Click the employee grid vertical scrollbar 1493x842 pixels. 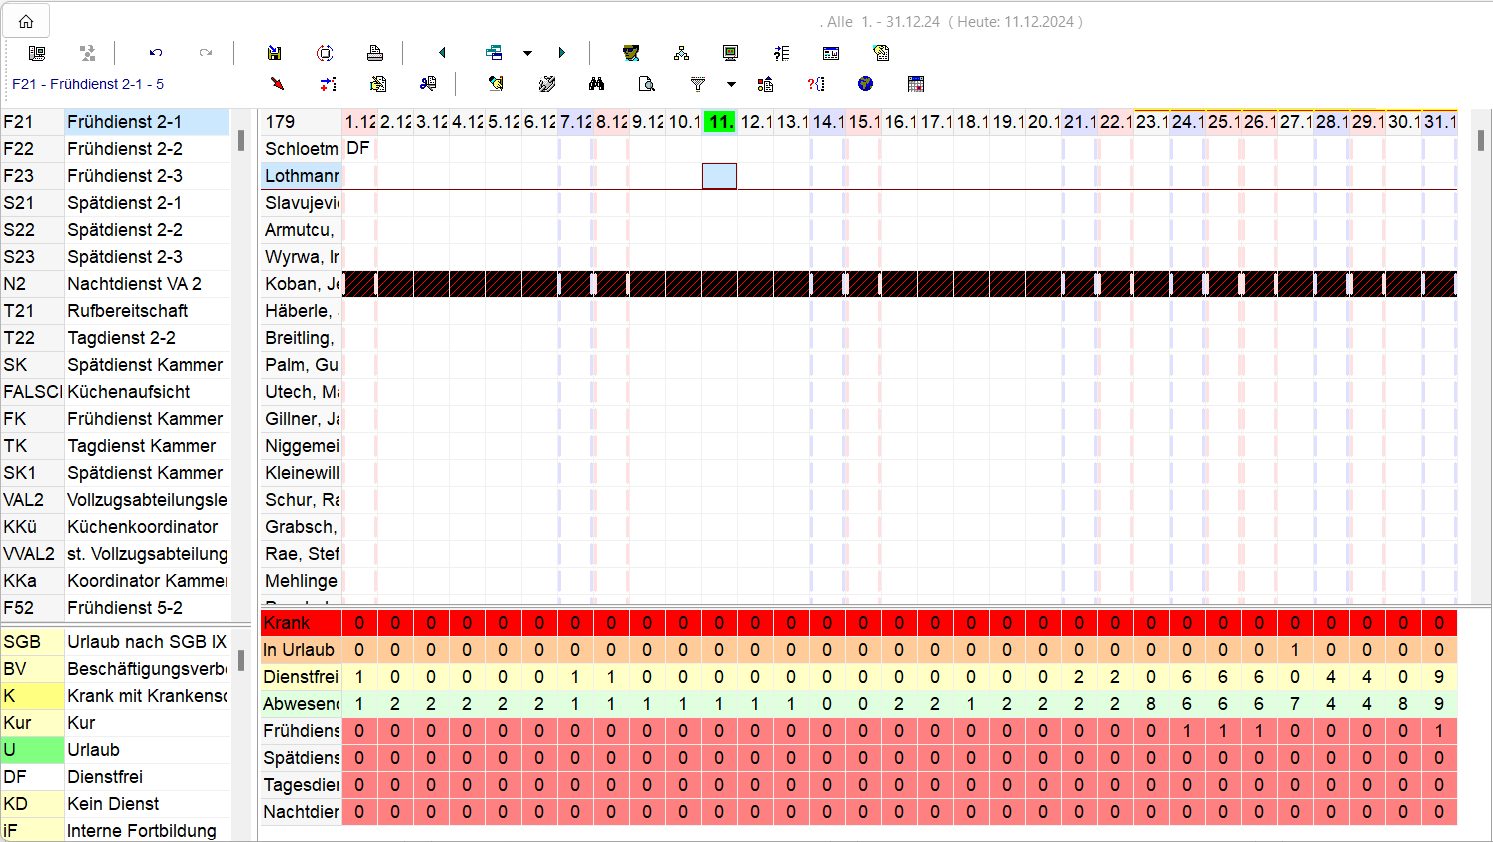(1481, 141)
